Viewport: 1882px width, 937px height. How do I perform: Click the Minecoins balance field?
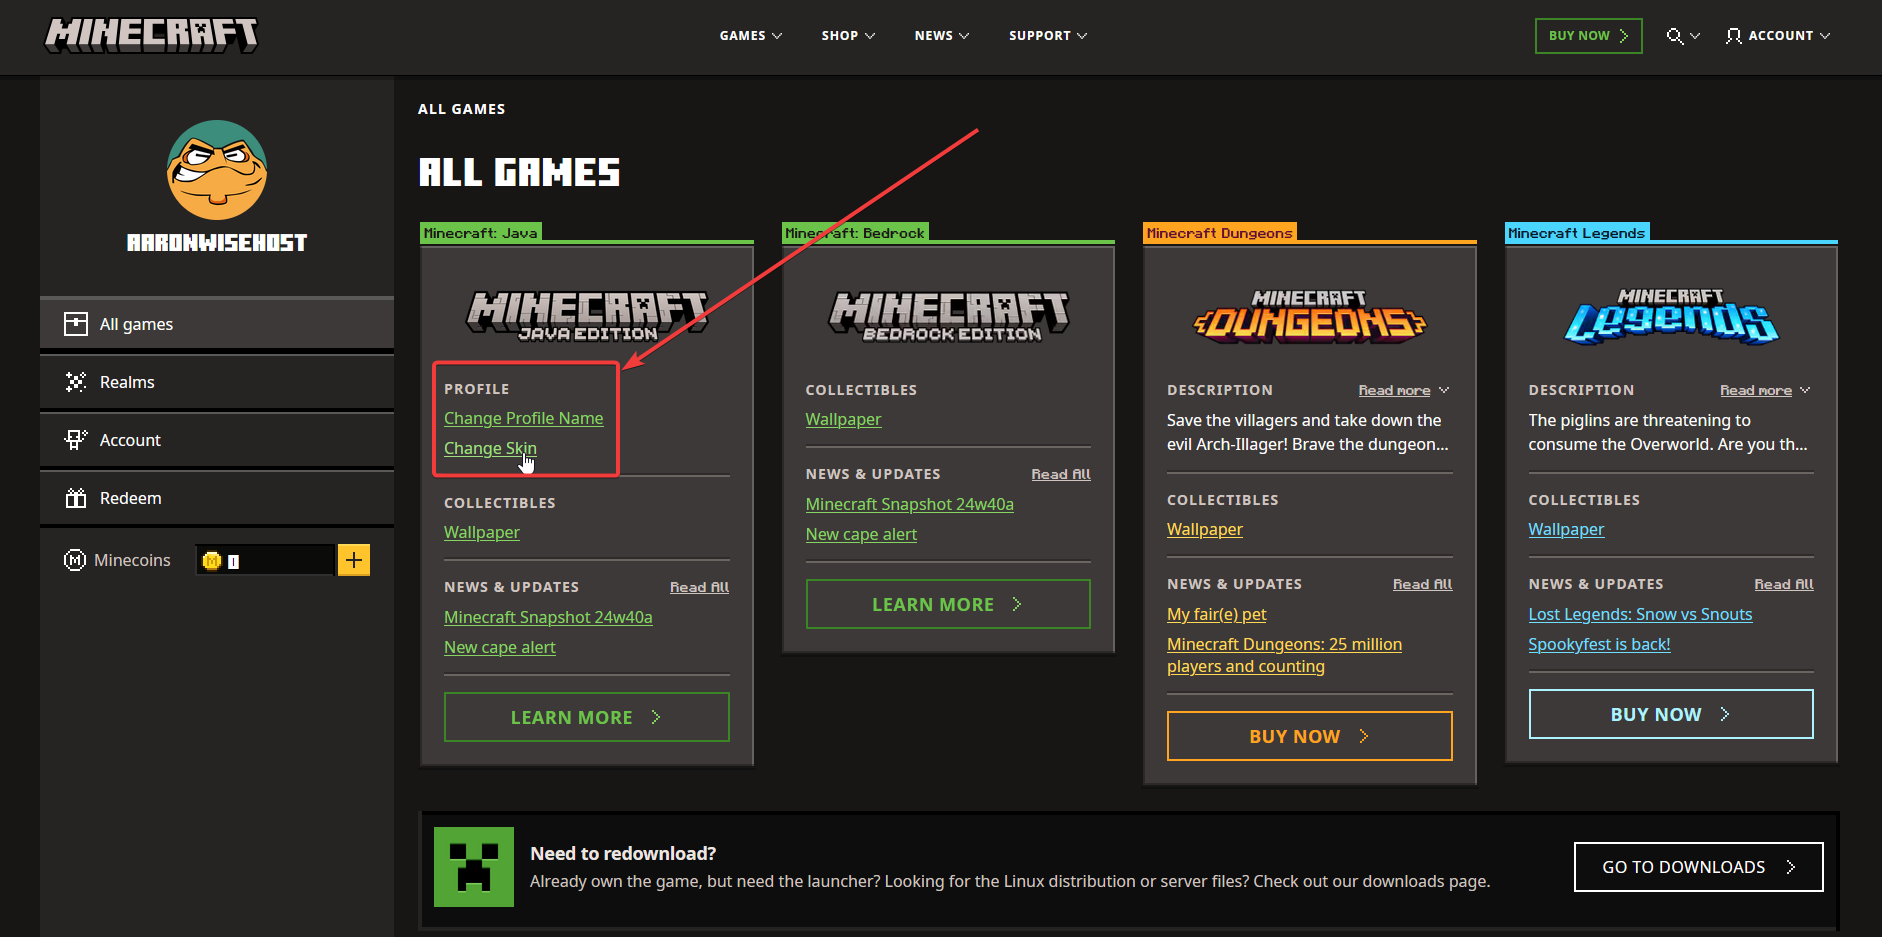click(x=265, y=560)
